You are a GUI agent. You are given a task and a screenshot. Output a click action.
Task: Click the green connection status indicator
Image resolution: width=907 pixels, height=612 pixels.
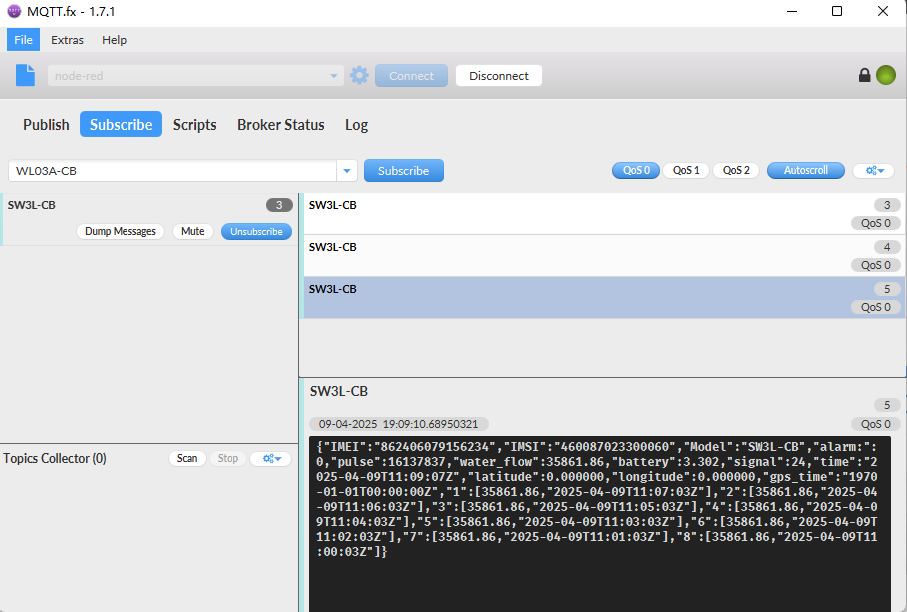[886, 75]
